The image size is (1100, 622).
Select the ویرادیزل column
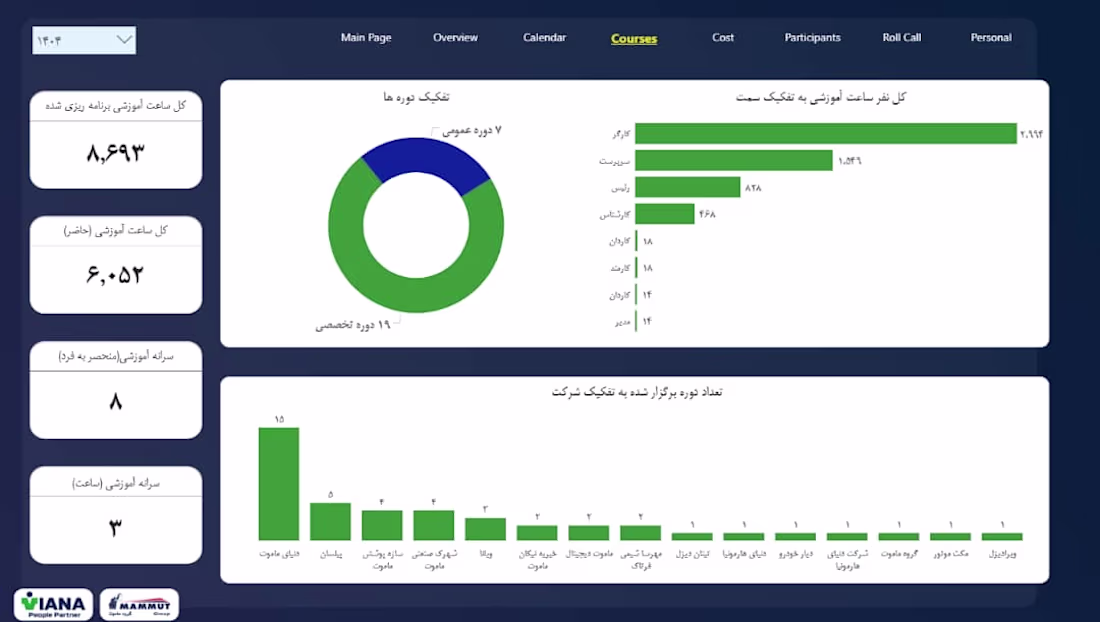pyautogui.click(x=1002, y=536)
